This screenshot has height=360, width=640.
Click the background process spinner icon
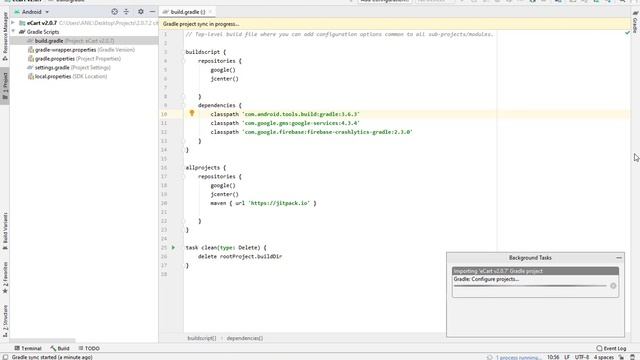coord(489,357)
